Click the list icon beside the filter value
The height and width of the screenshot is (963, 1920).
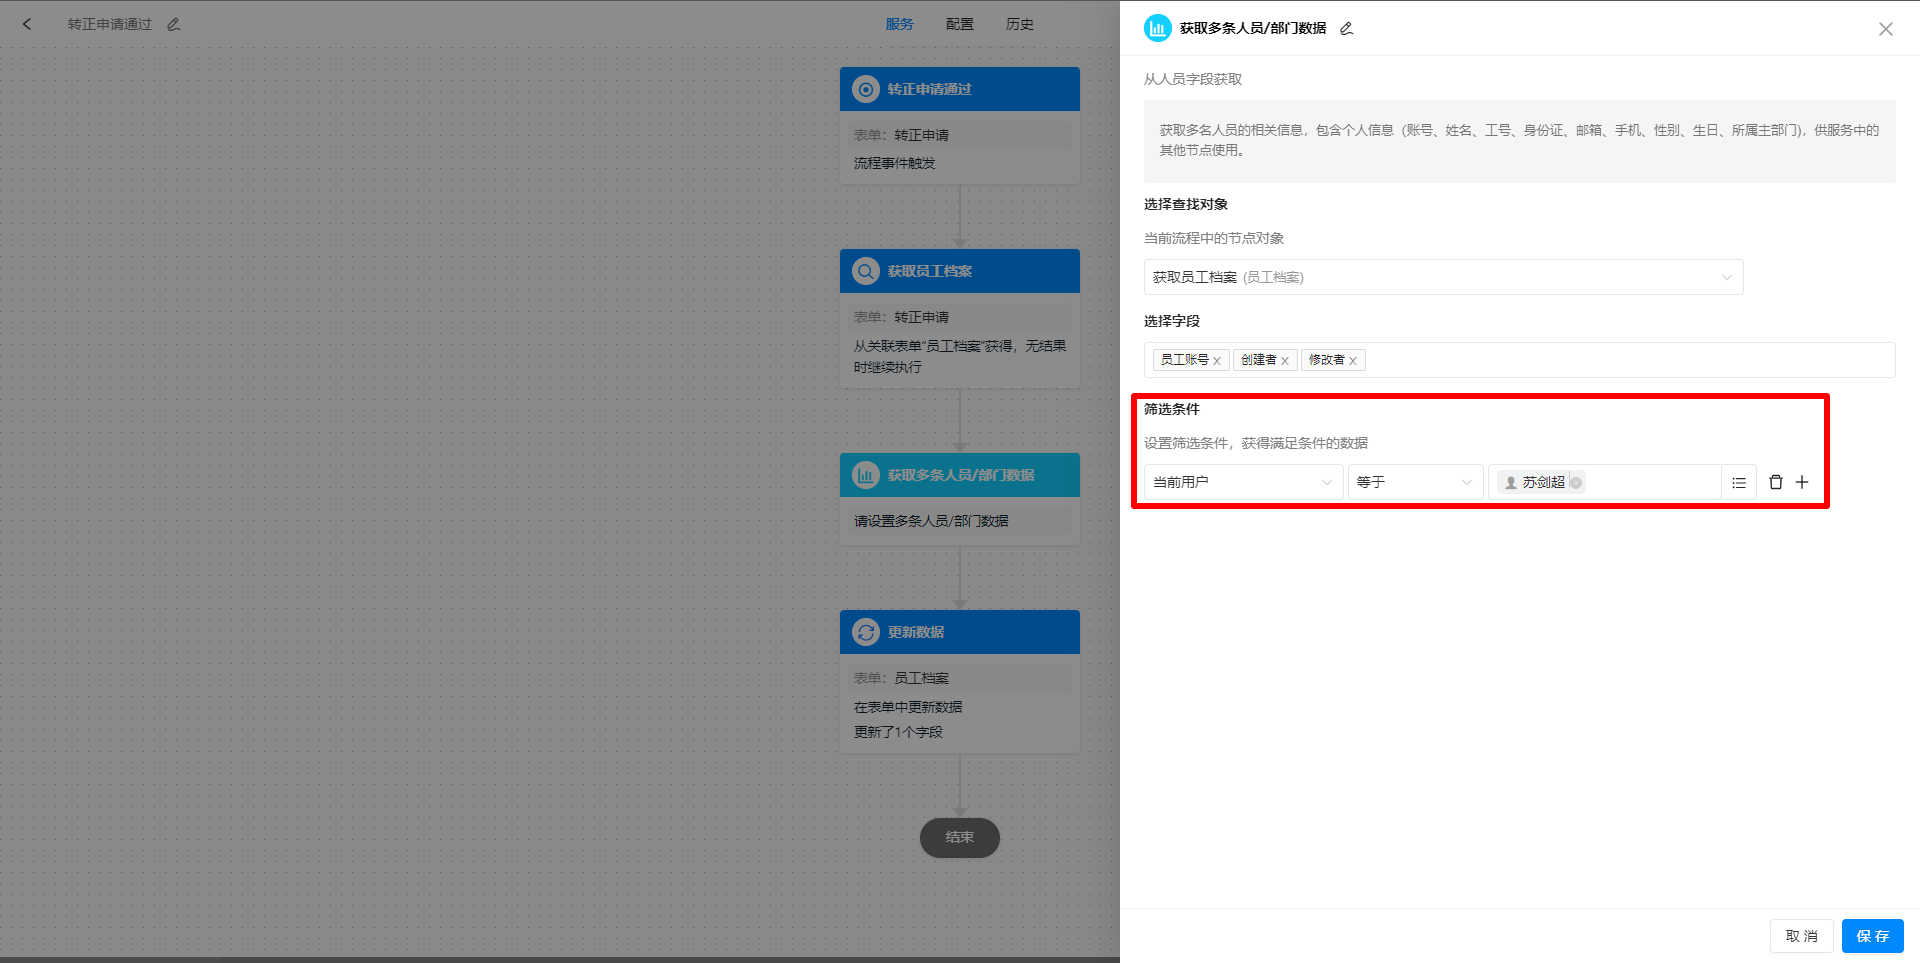pos(1739,481)
